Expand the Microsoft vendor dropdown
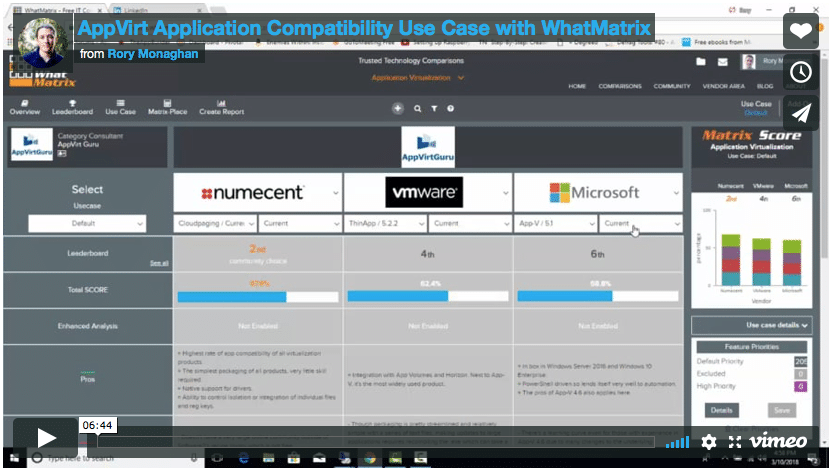Screen dimensions: 829x468 click(x=676, y=193)
